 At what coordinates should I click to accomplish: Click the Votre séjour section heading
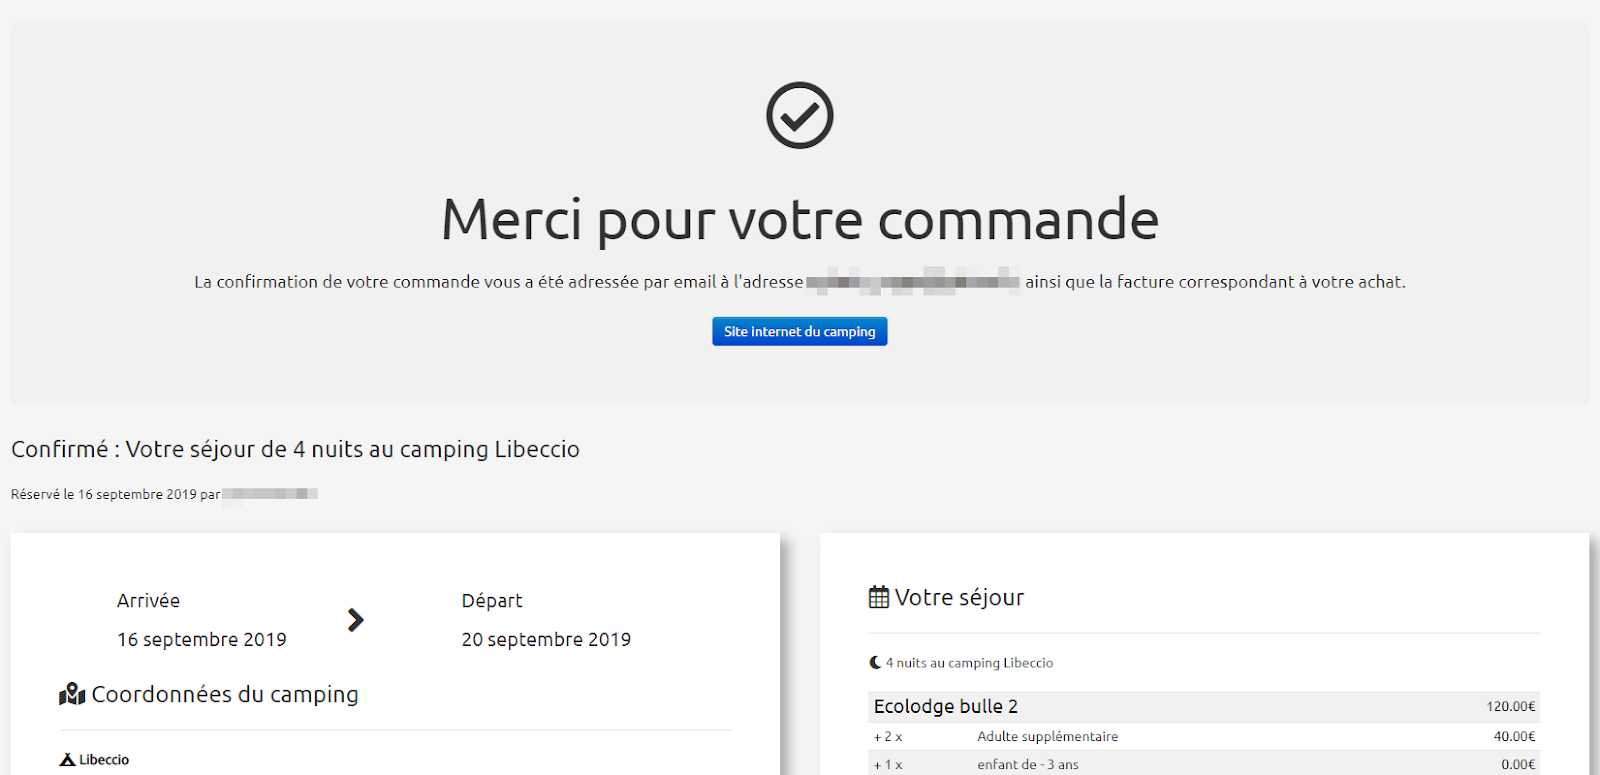pyautogui.click(x=959, y=598)
